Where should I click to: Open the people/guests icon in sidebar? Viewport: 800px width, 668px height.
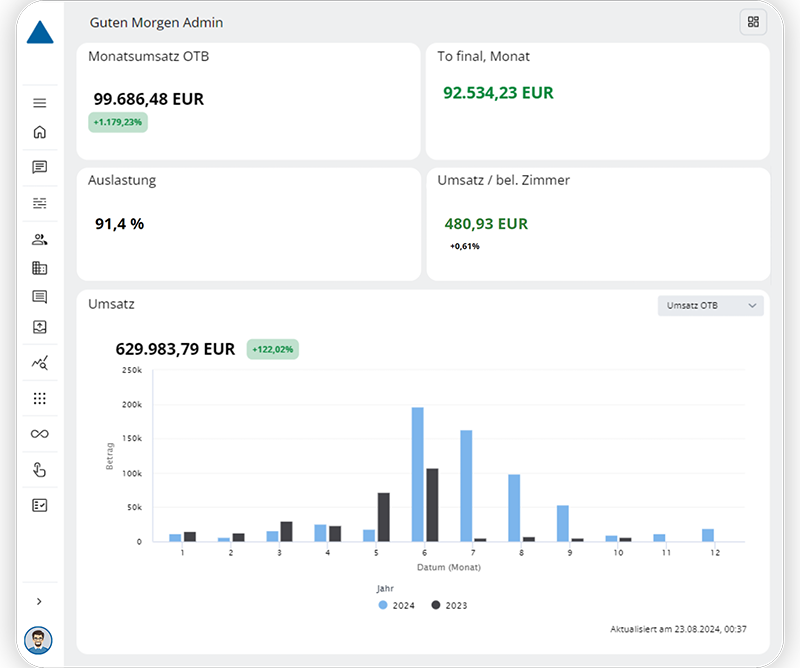tap(40, 239)
